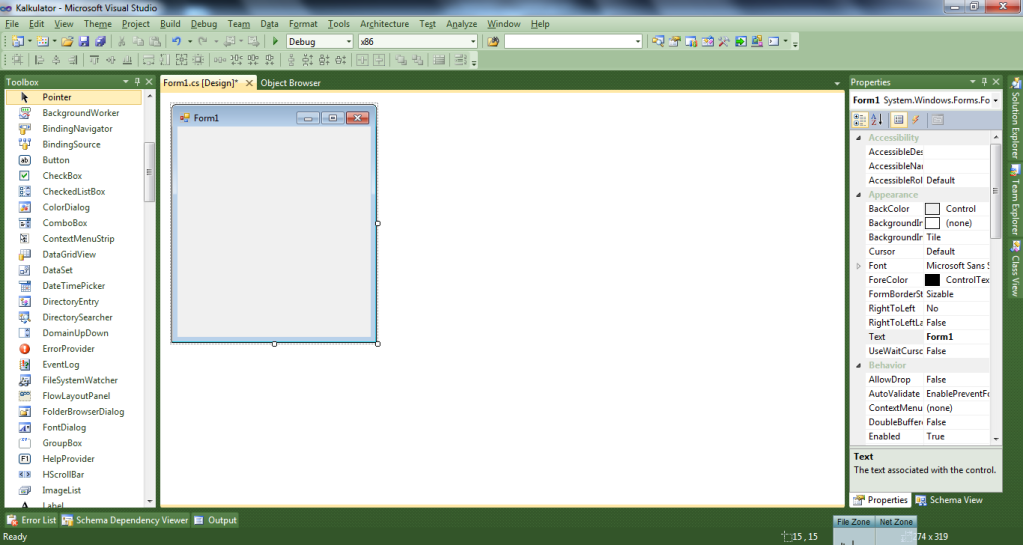Select DateTimePicker control in Toolbox

[73, 286]
